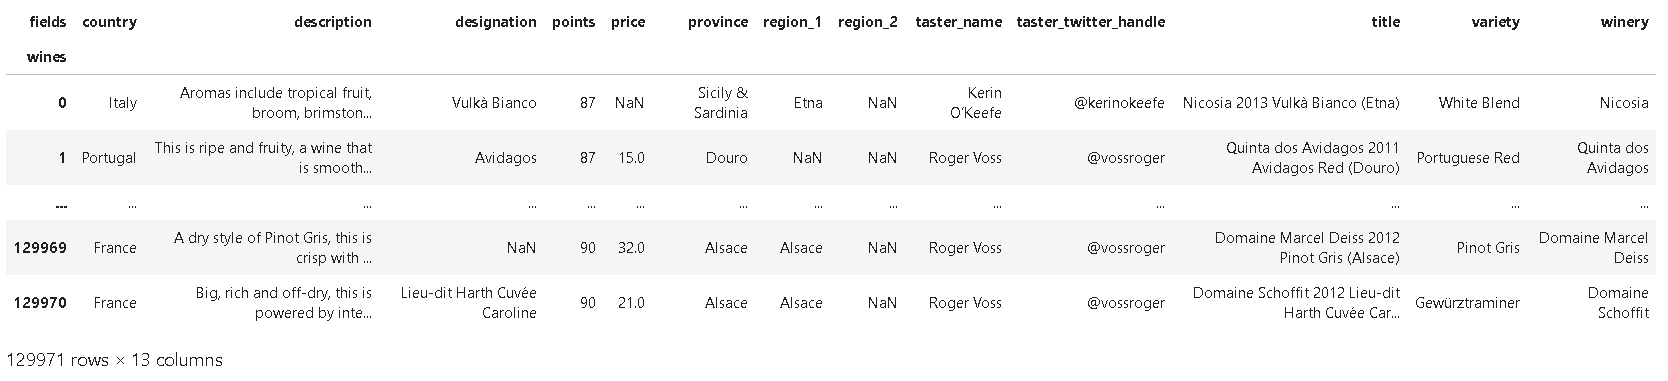Screen dimensions: 1668x381
Task: Select the 'title' column header
Action: 1386,22
